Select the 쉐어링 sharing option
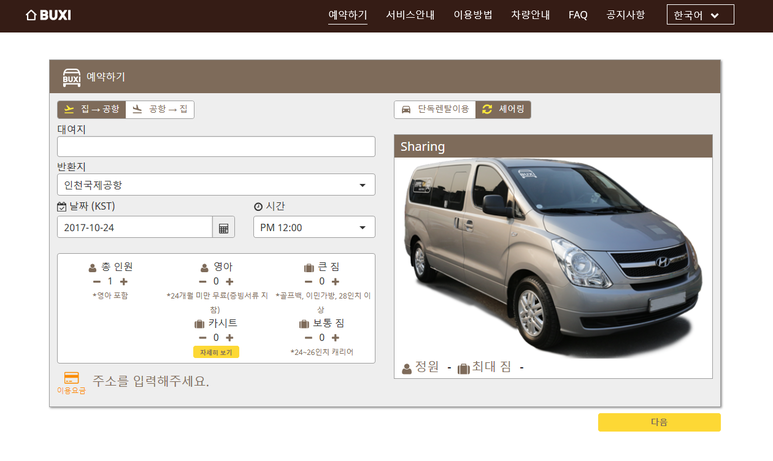The width and height of the screenshot is (773, 461). [x=503, y=109]
